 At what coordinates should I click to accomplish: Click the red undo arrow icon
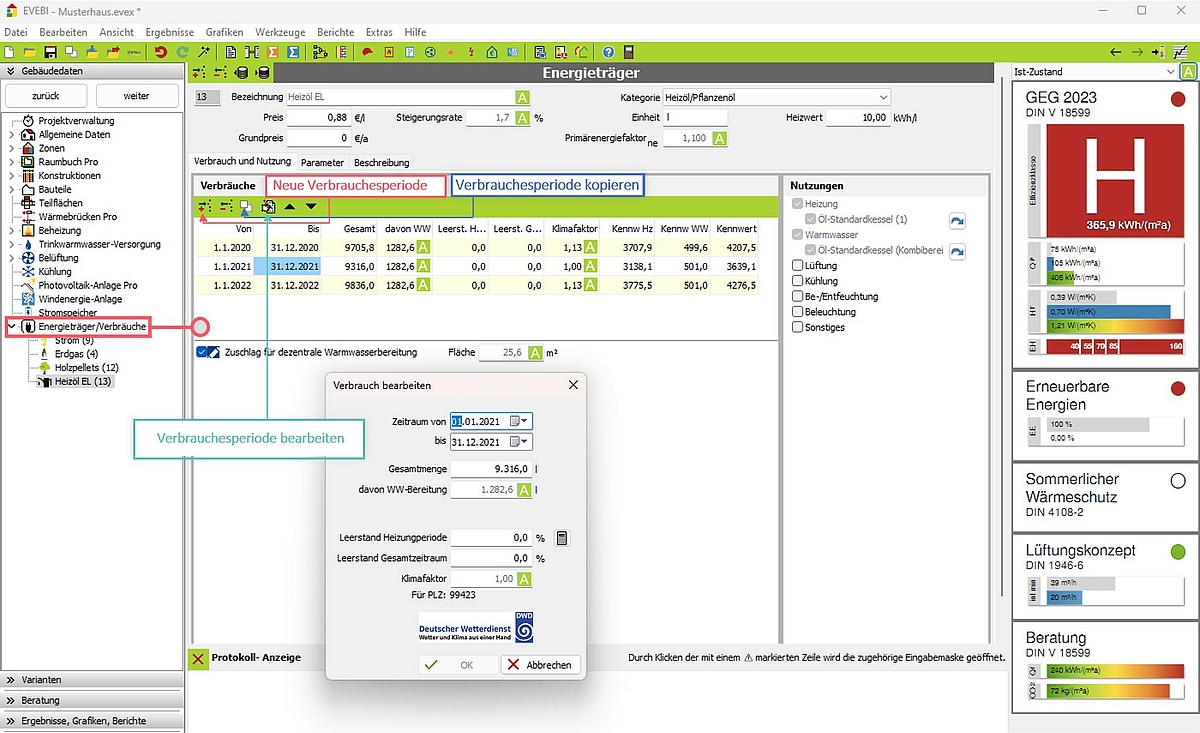pyautogui.click(x=160, y=52)
